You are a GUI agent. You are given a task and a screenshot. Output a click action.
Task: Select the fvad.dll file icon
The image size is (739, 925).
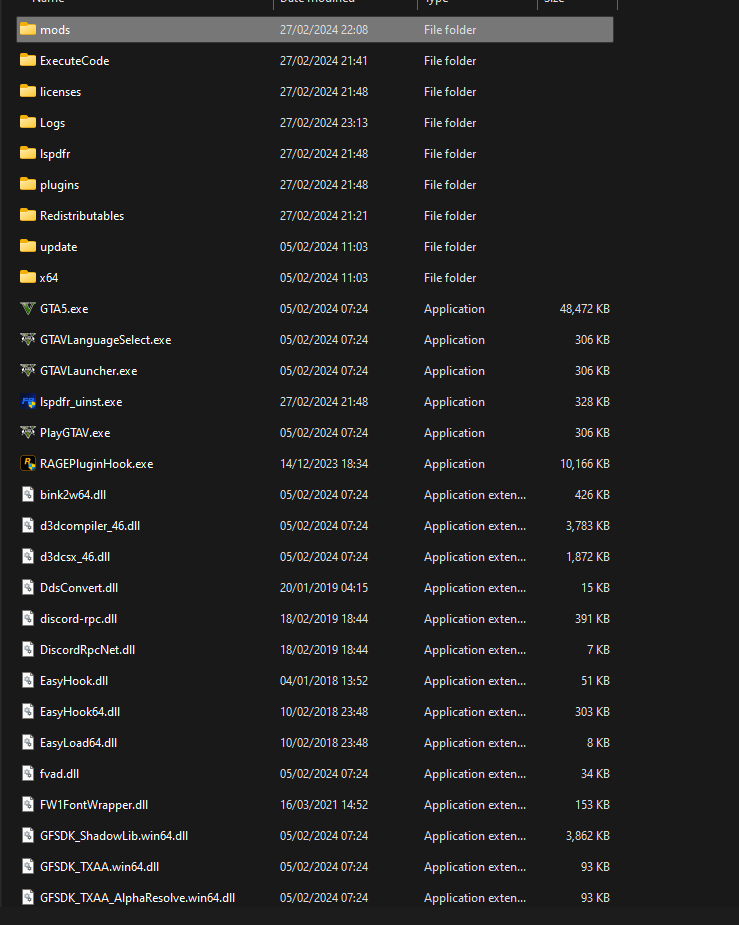point(28,773)
